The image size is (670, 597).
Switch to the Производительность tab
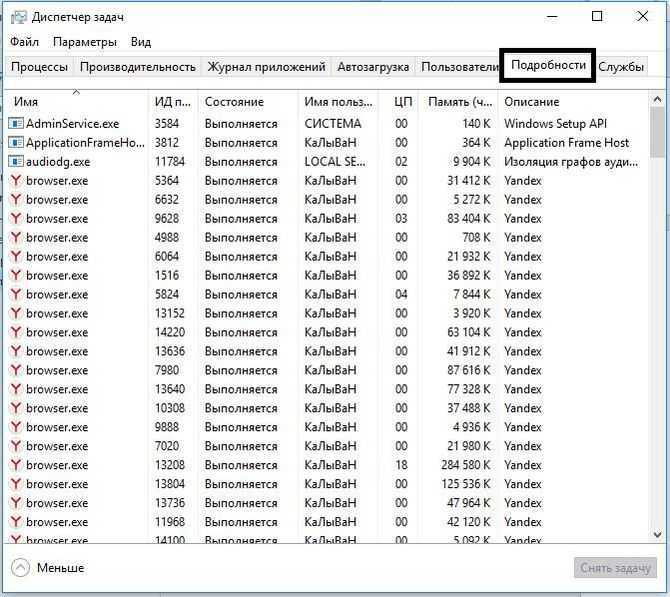pyautogui.click(x=138, y=67)
